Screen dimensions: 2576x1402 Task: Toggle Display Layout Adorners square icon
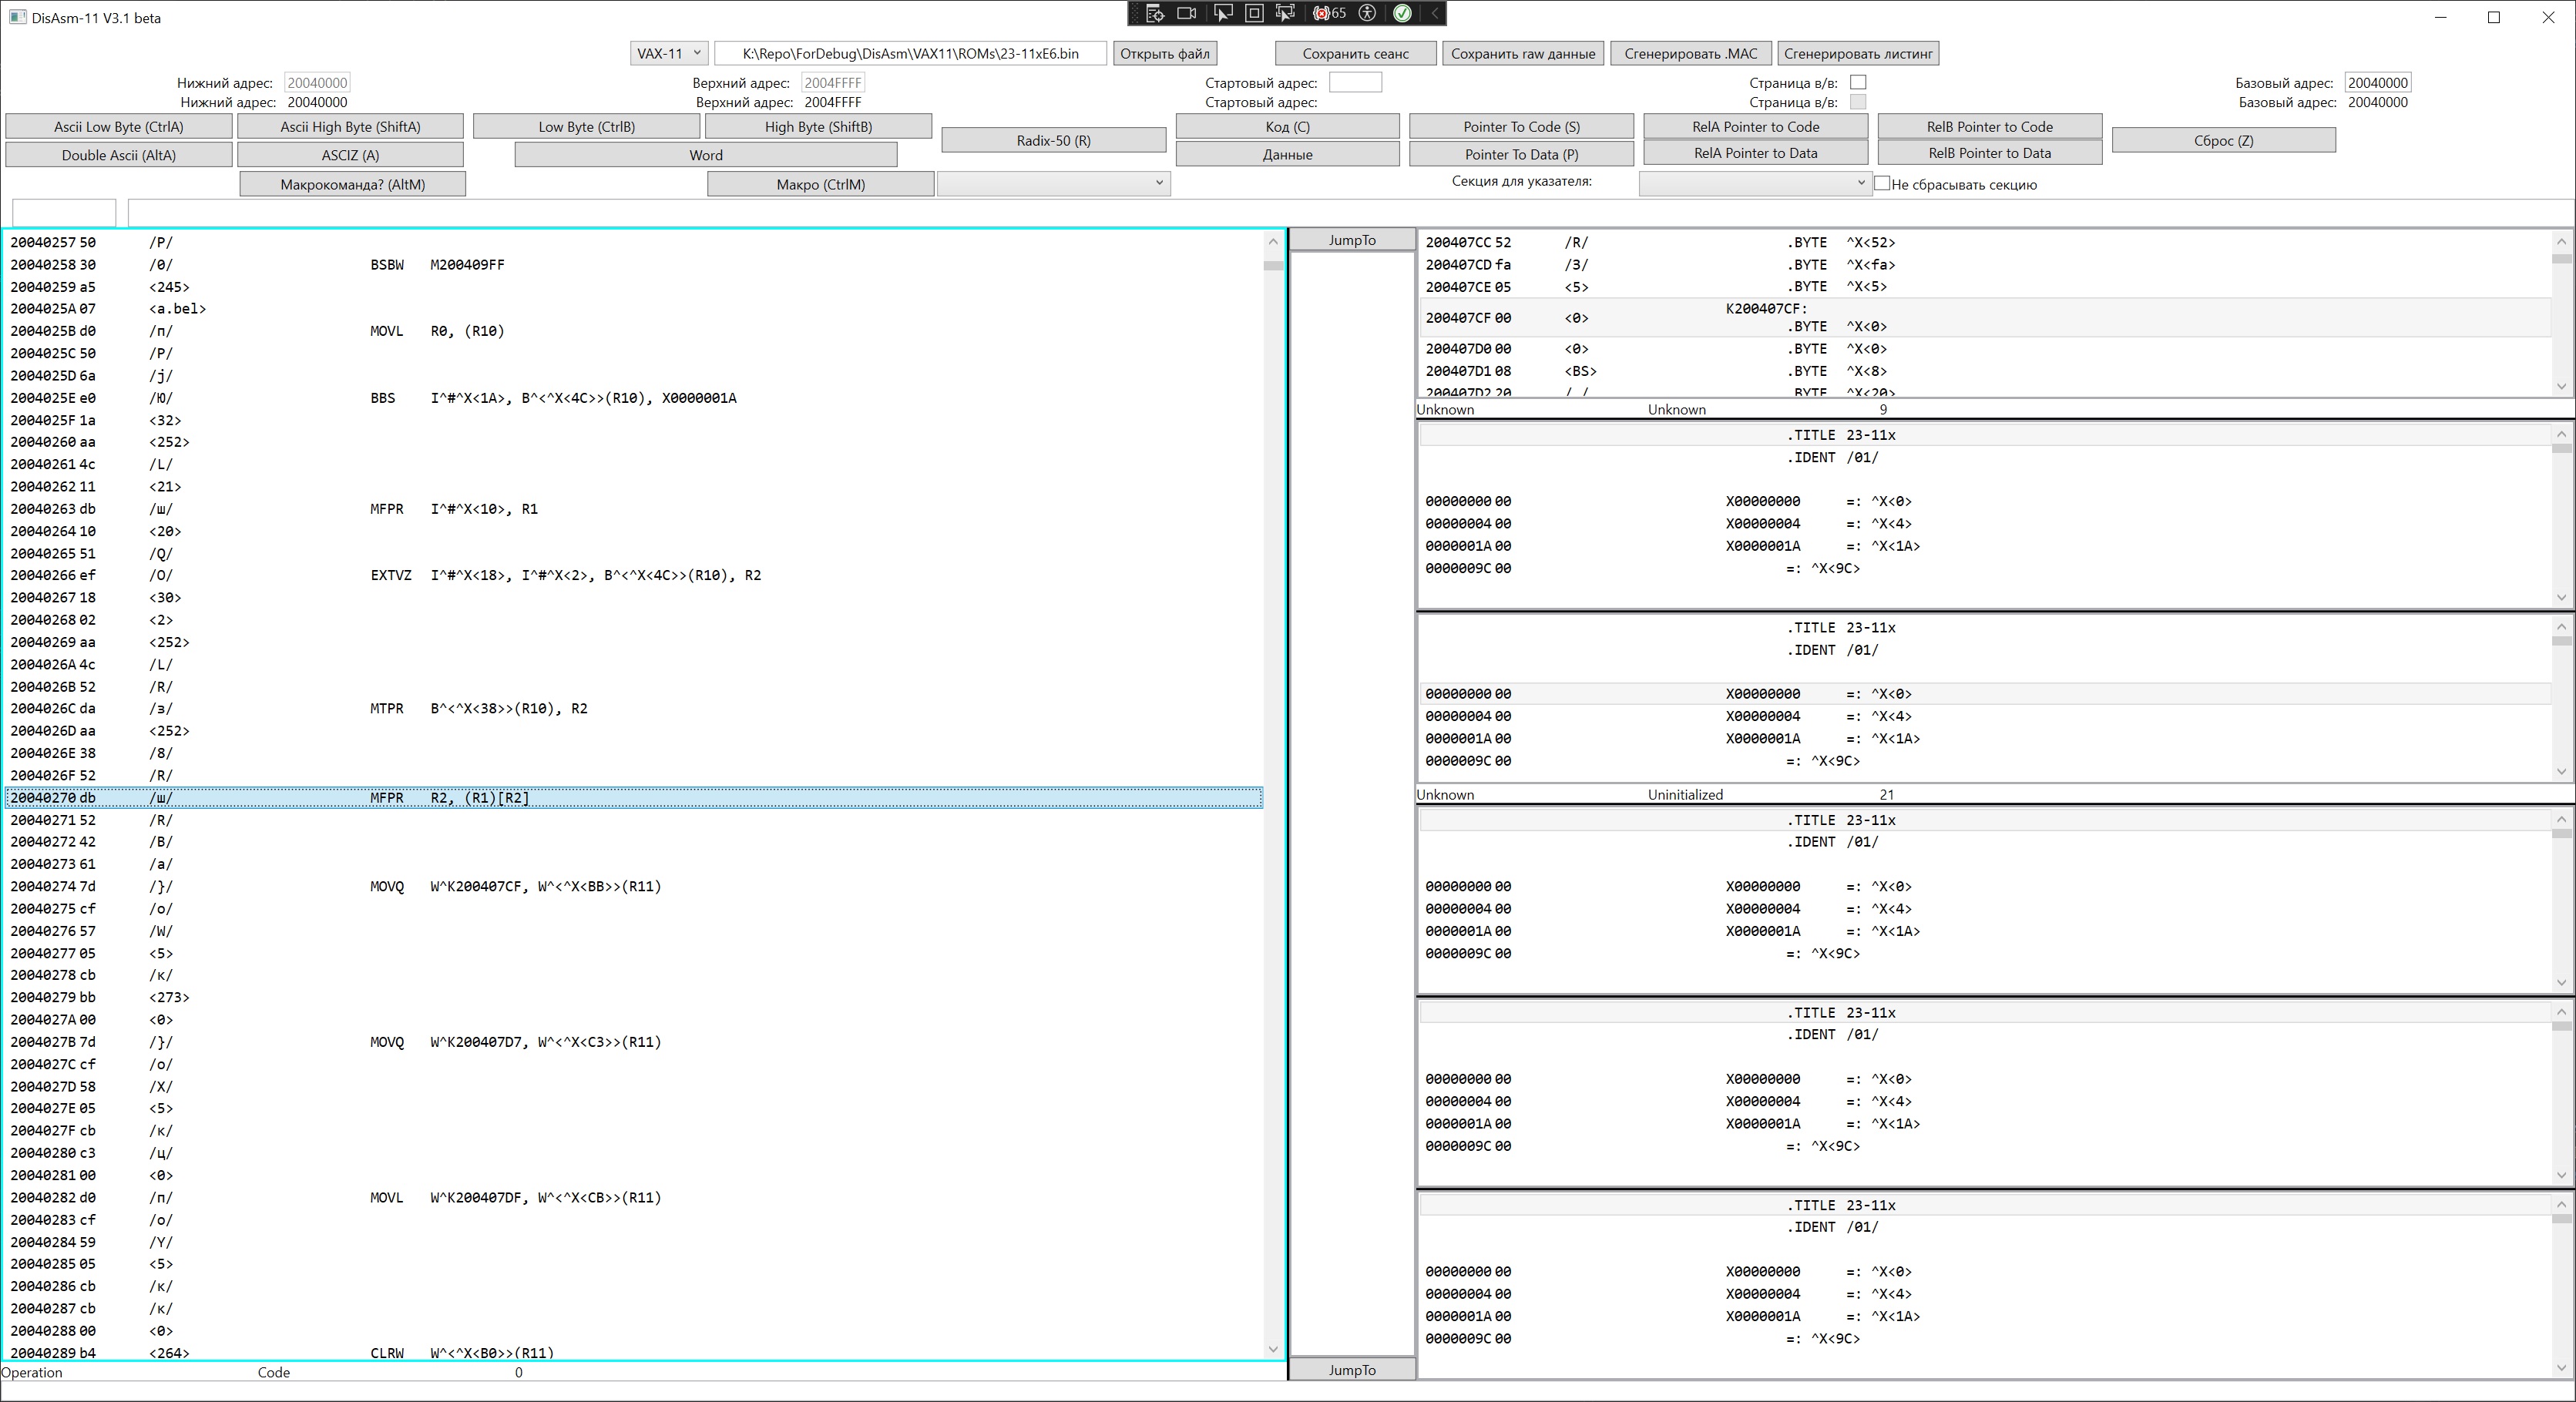tap(1254, 13)
